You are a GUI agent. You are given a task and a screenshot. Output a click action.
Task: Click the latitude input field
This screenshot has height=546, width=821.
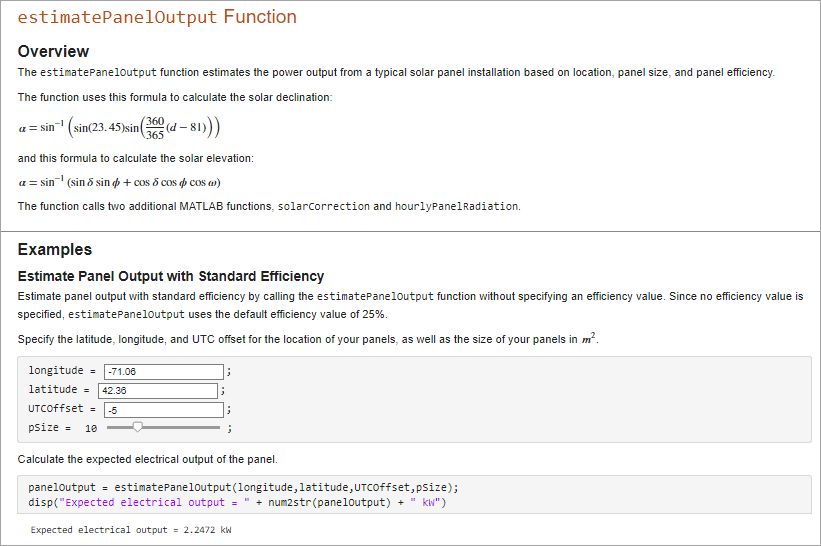click(x=157, y=390)
